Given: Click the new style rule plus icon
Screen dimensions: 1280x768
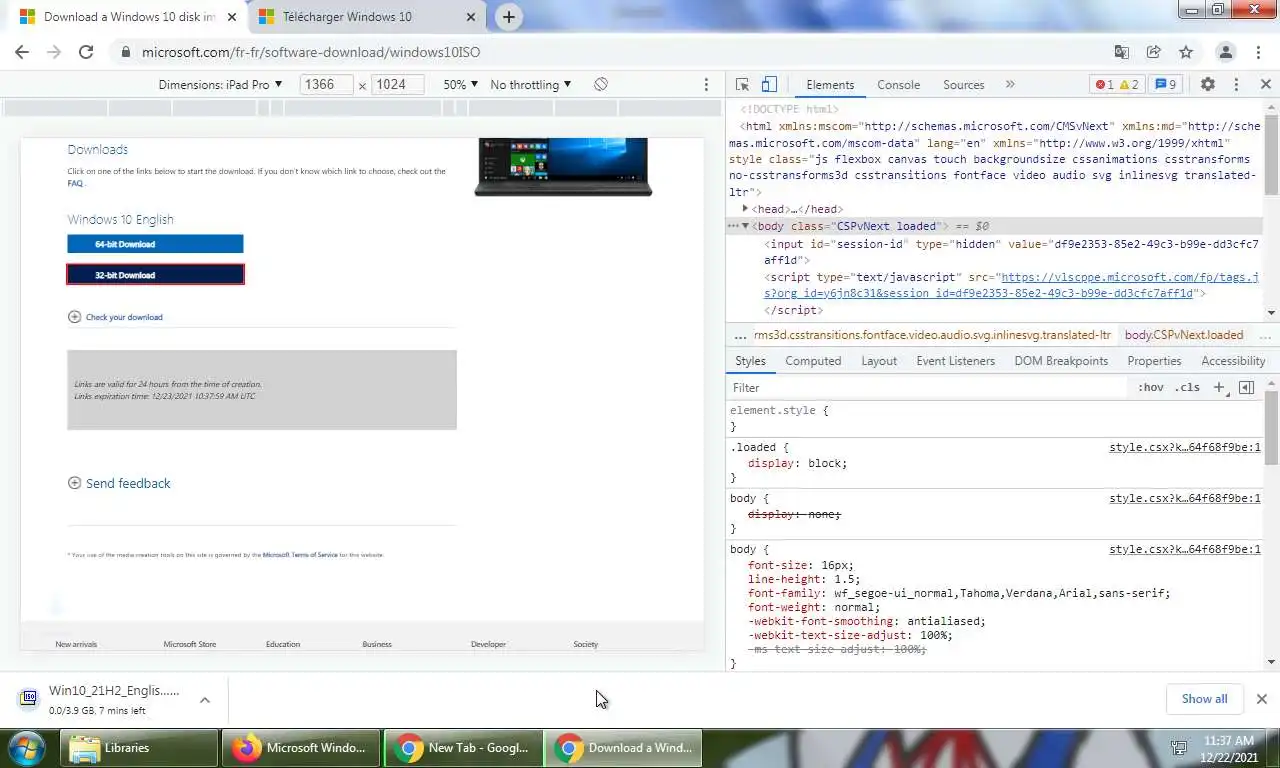Looking at the screenshot, I should (1219, 387).
